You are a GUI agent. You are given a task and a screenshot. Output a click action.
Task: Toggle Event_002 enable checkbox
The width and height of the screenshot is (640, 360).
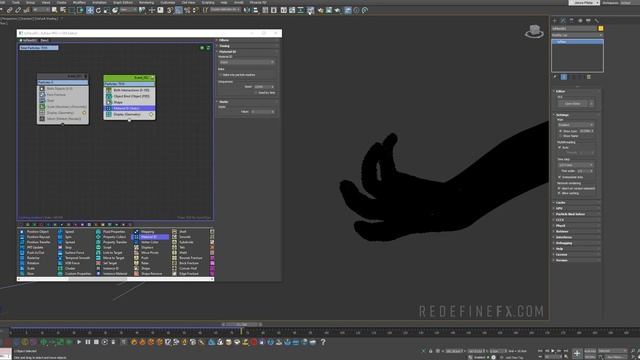pyautogui.click(x=153, y=78)
